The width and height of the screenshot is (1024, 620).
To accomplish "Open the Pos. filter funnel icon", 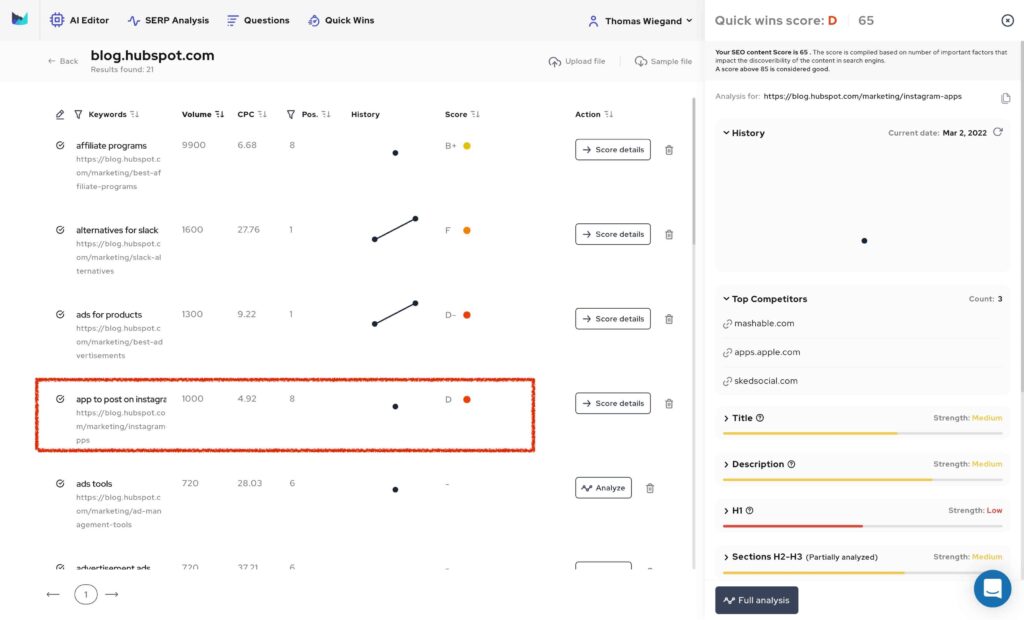I will (x=291, y=114).
